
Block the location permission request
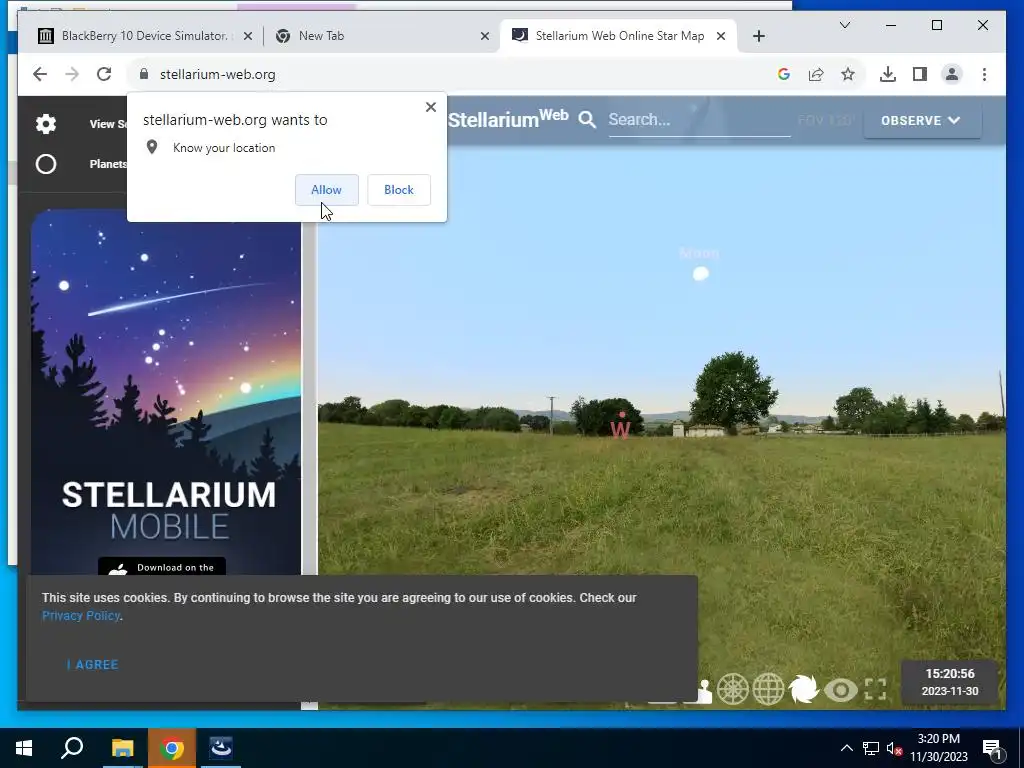[x=398, y=190]
